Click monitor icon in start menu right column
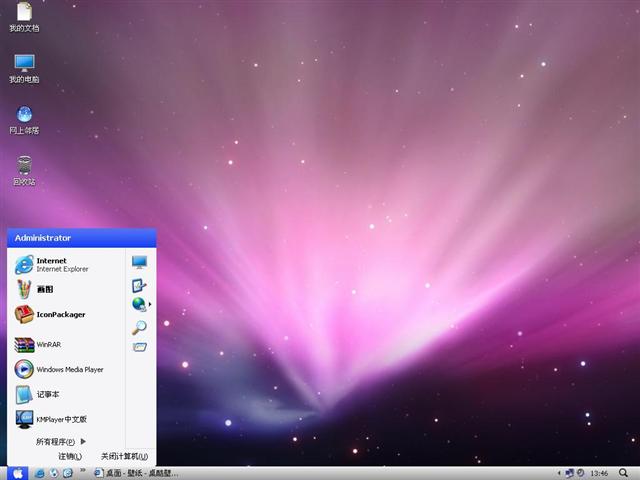This screenshot has width=640, height=480. tap(140, 262)
